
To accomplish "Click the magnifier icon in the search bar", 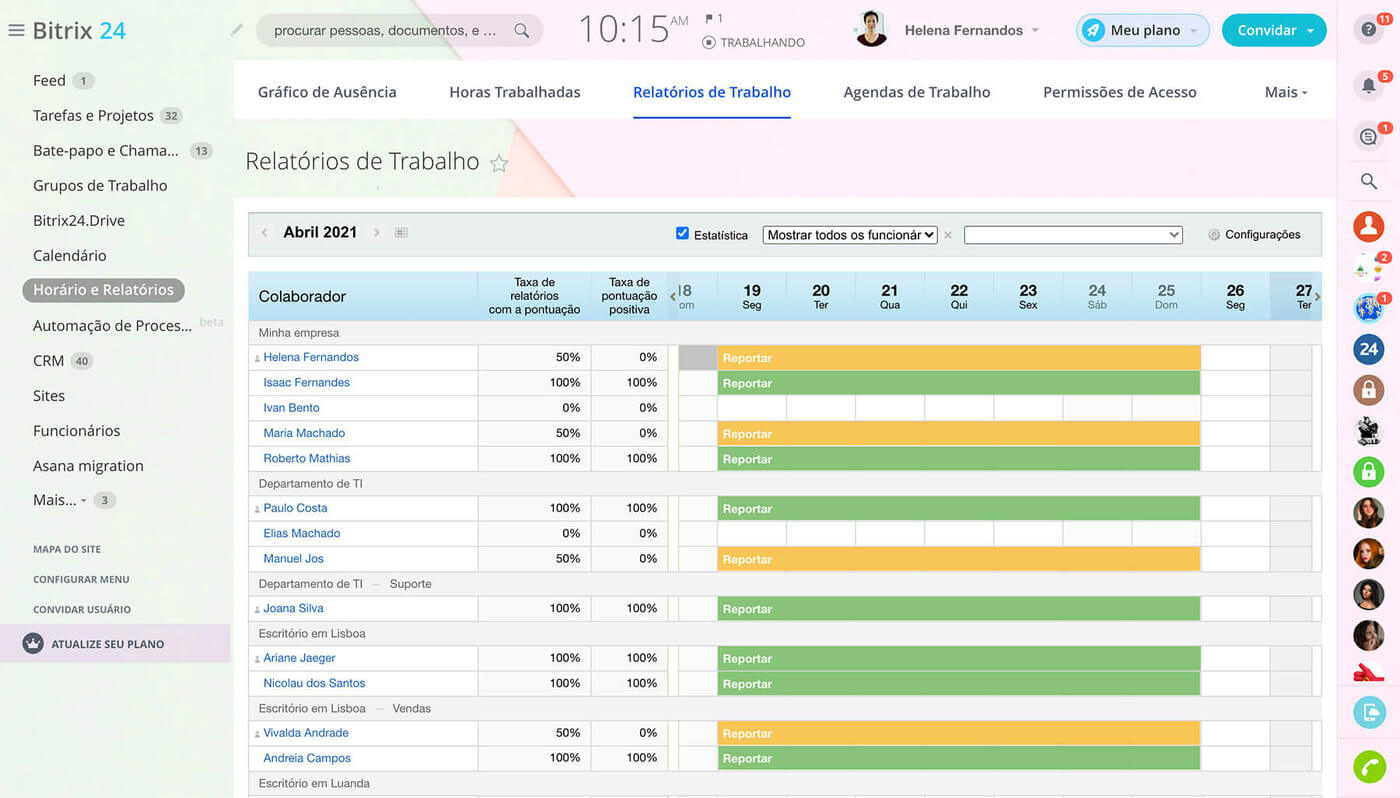I will click(x=521, y=30).
